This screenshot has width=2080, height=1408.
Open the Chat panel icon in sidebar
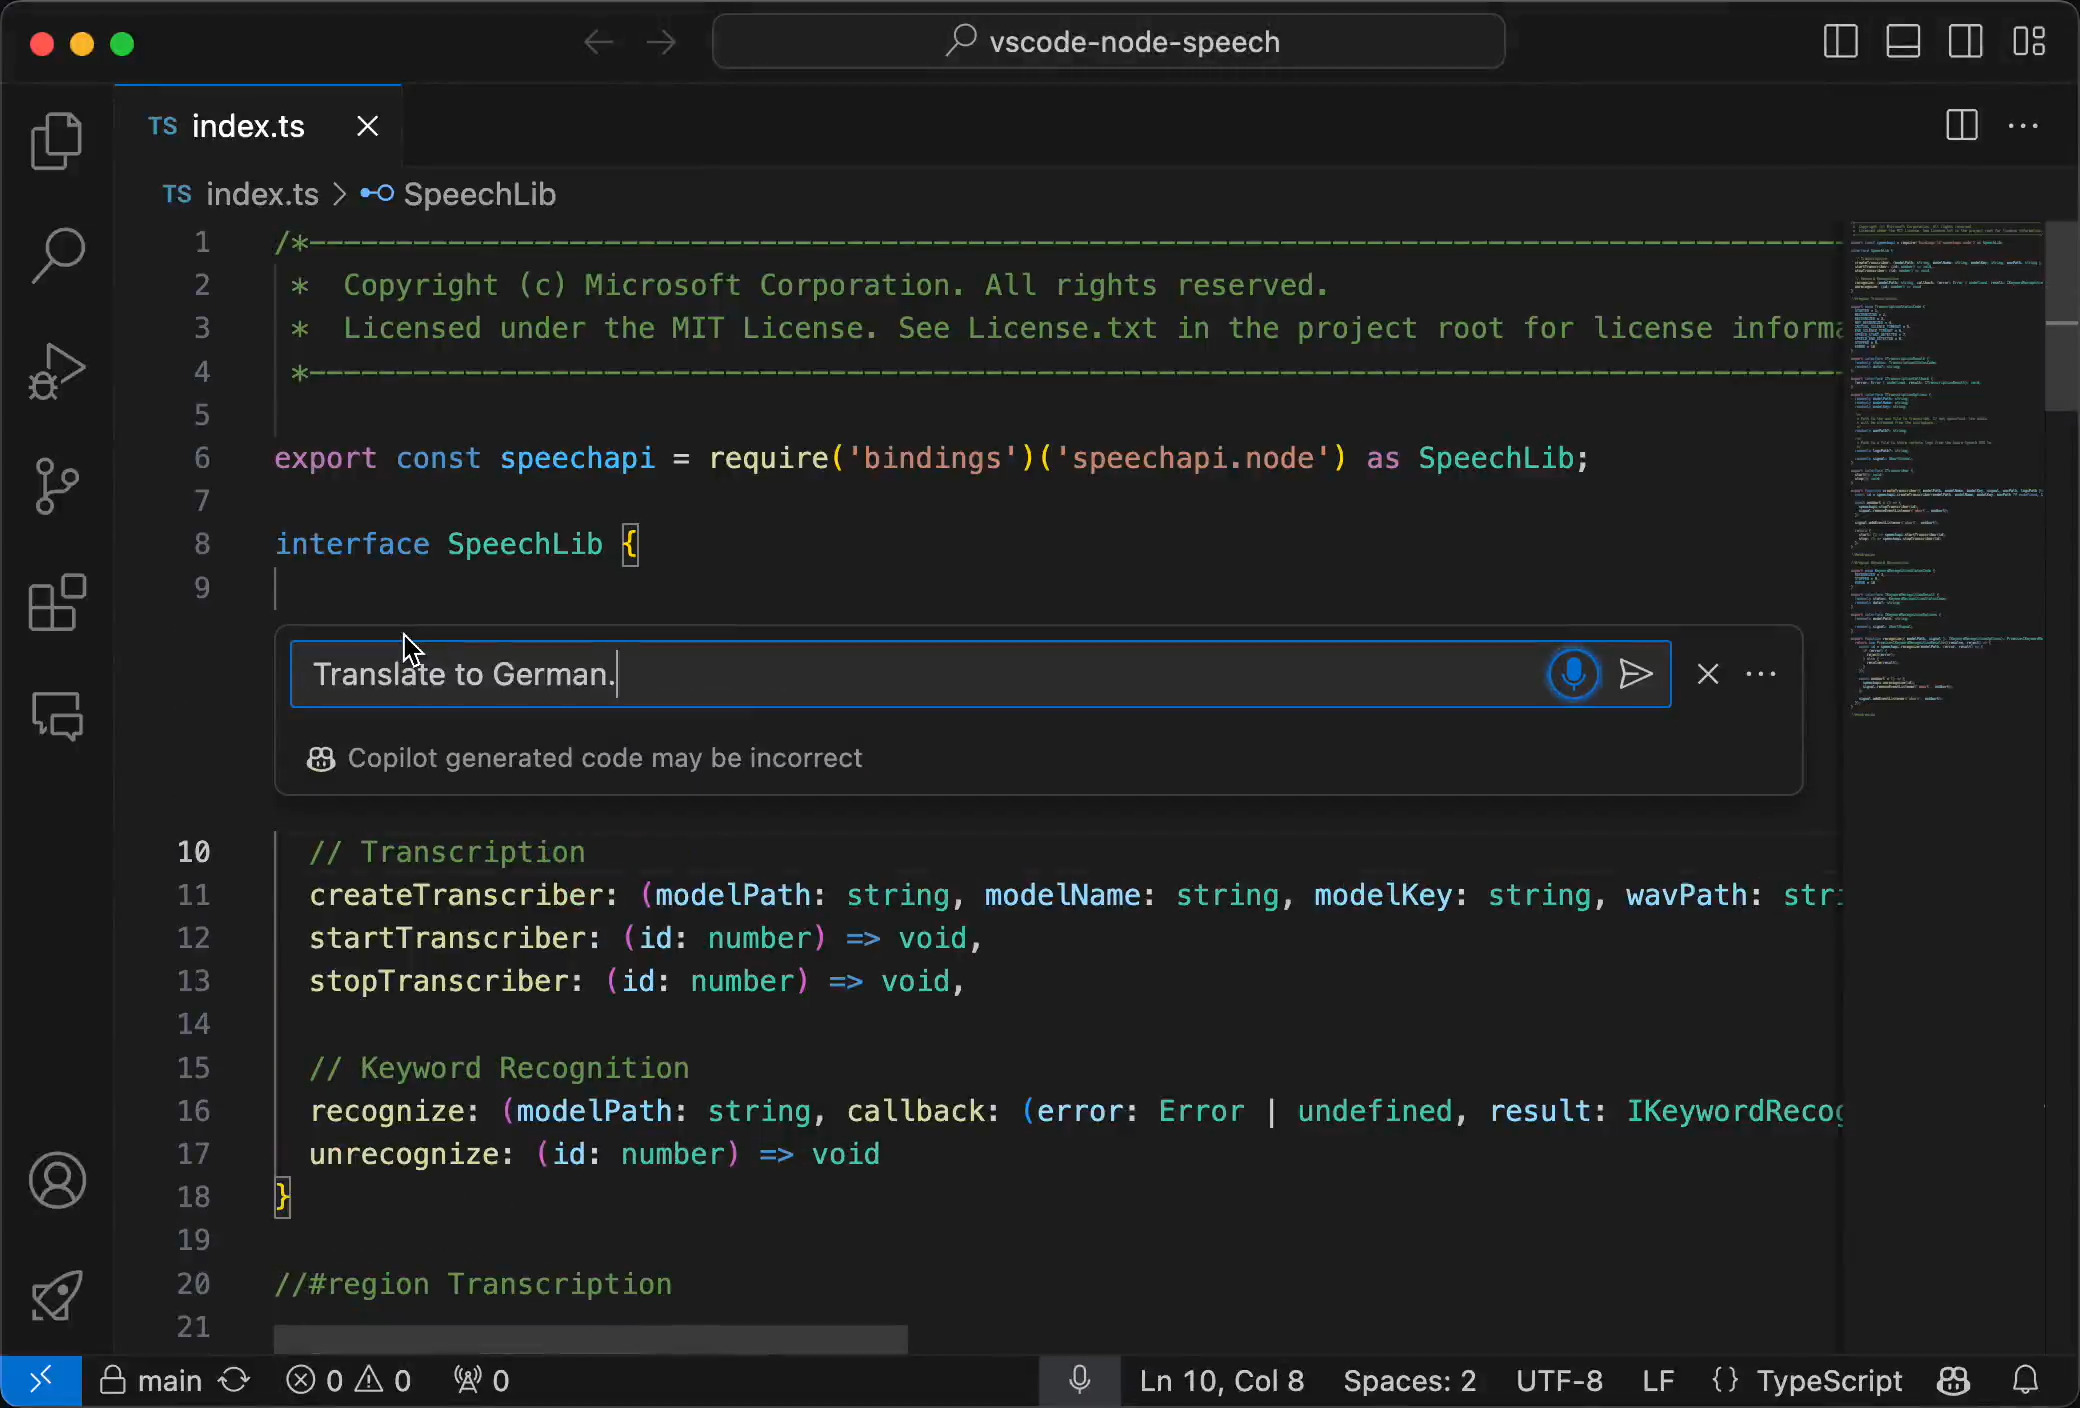[x=57, y=716]
